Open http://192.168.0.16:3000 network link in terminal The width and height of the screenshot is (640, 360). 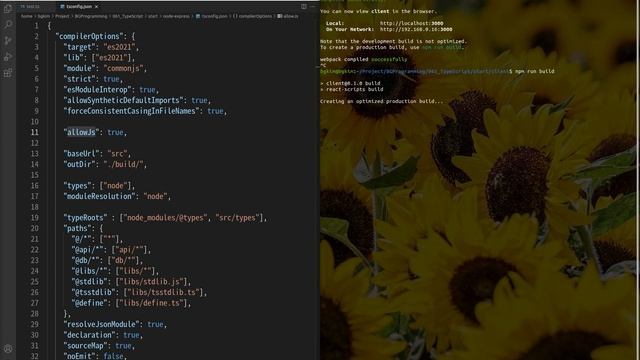pyautogui.click(x=416, y=29)
